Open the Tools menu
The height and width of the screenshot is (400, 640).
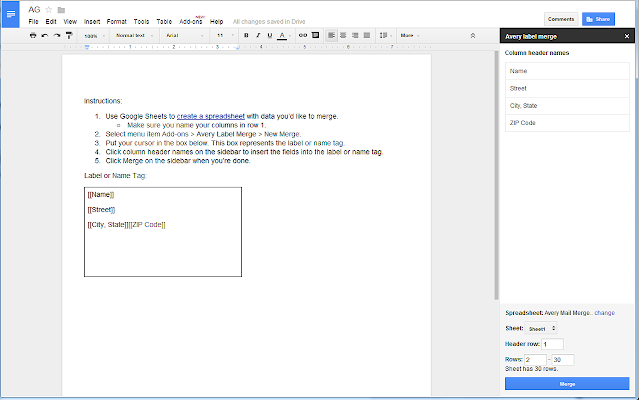point(141,22)
